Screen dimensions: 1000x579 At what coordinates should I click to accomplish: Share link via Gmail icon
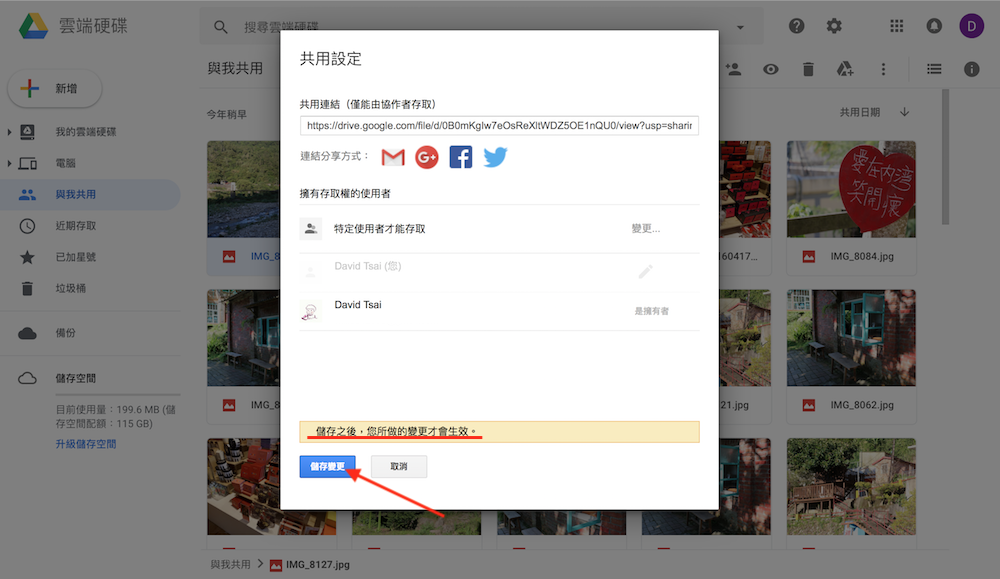pos(393,157)
